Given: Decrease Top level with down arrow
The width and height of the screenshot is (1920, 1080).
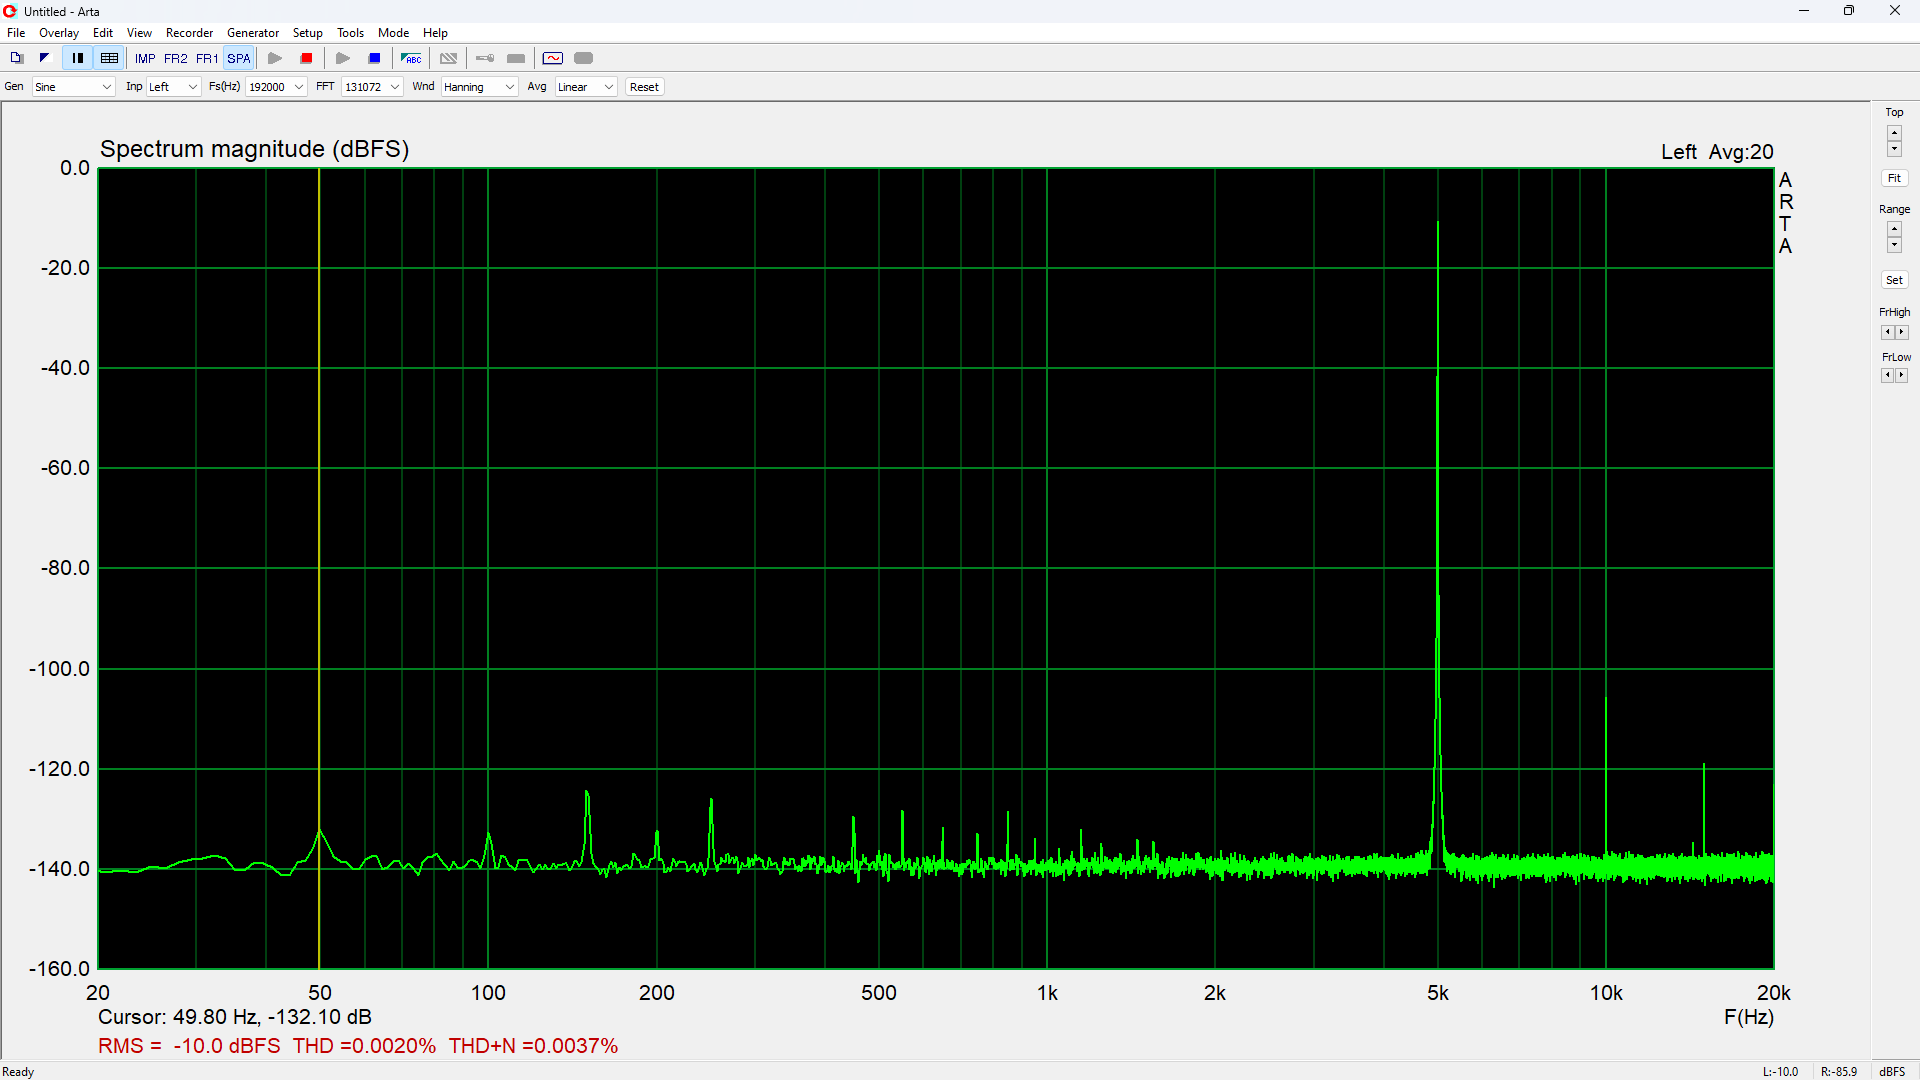Looking at the screenshot, I should point(1894,149).
